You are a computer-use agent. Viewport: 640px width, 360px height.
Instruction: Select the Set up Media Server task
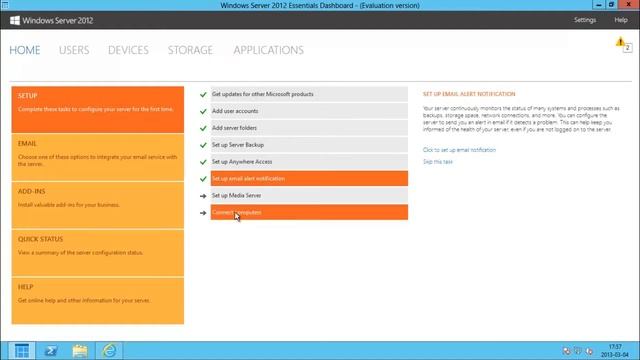[309, 196]
